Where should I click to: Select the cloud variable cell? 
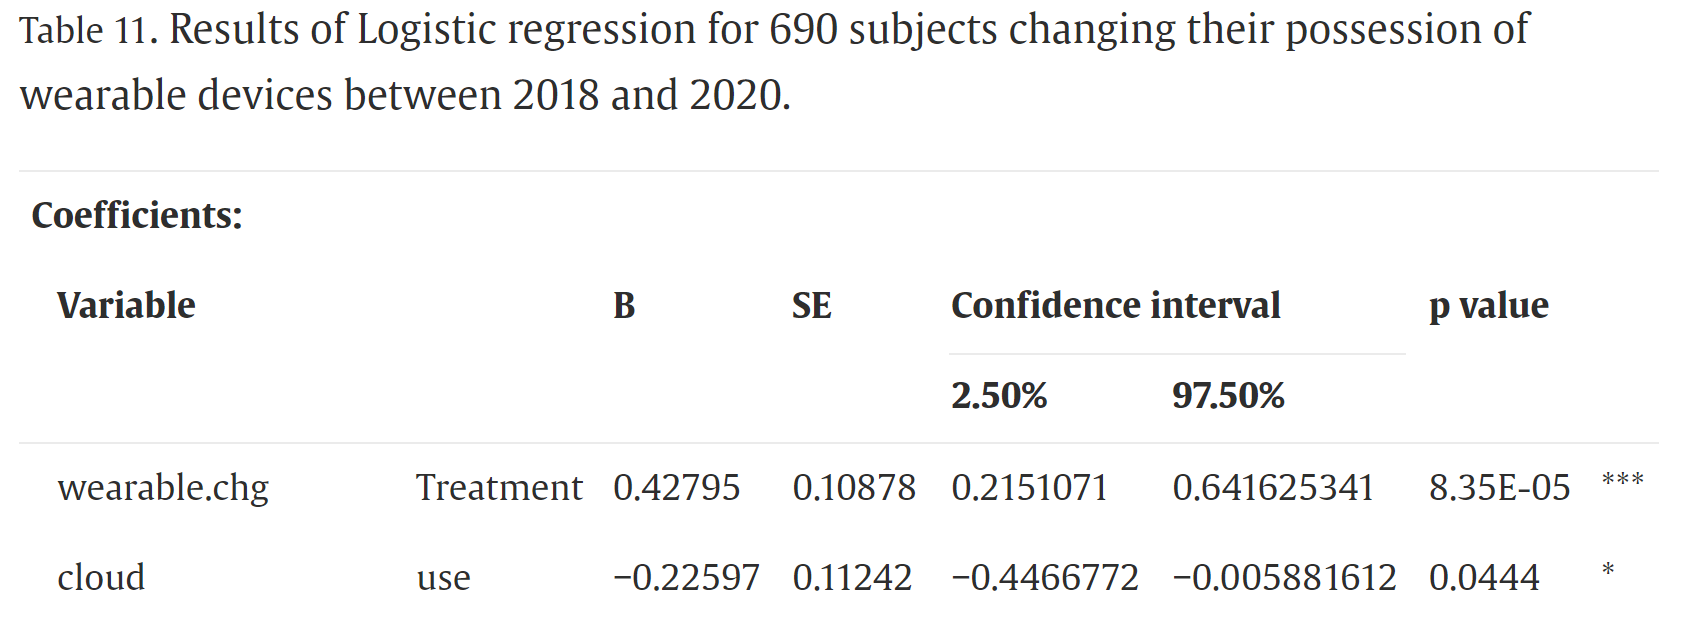pyautogui.click(x=101, y=577)
